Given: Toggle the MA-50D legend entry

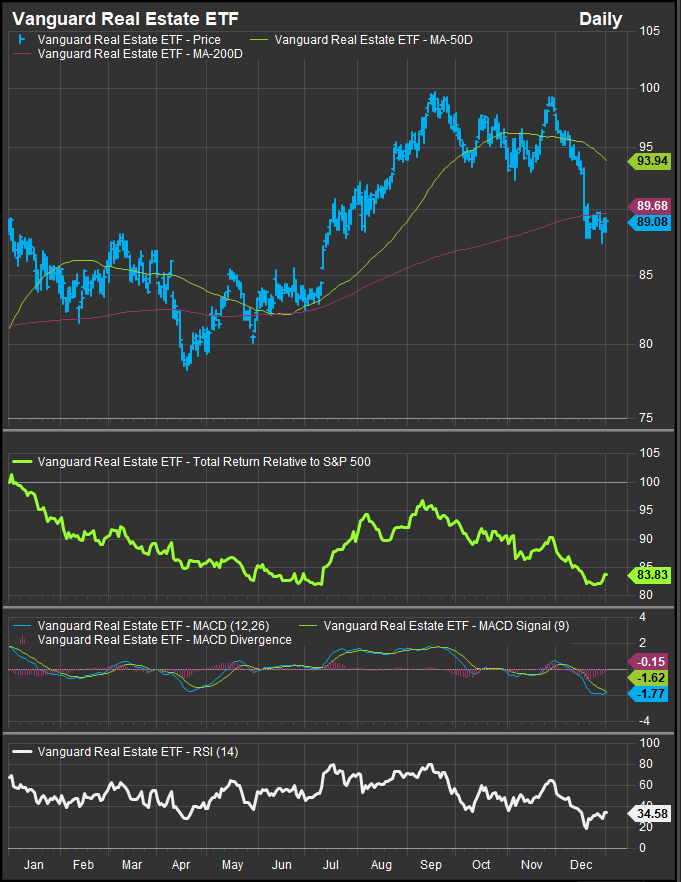Looking at the screenshot, I should pyautogui.click(x=360, y=40).
